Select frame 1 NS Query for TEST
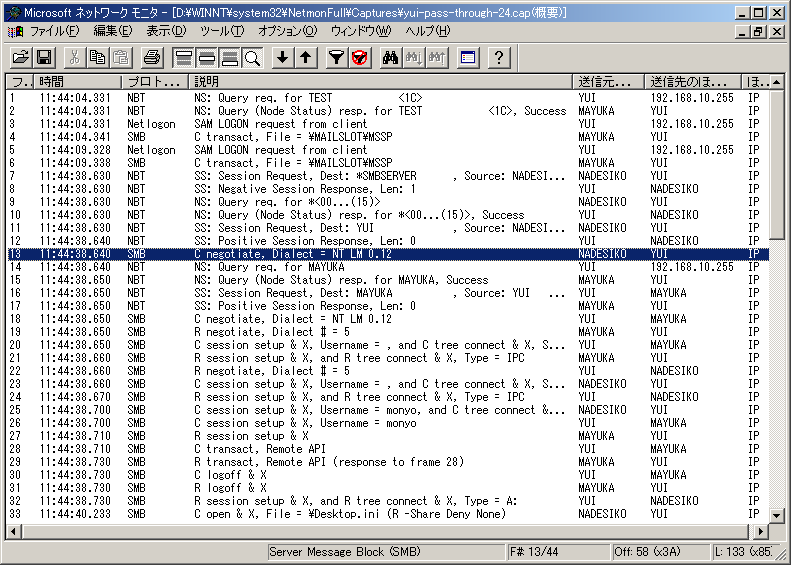Viewport: 791px width, 565px height. tap(387, 98)
